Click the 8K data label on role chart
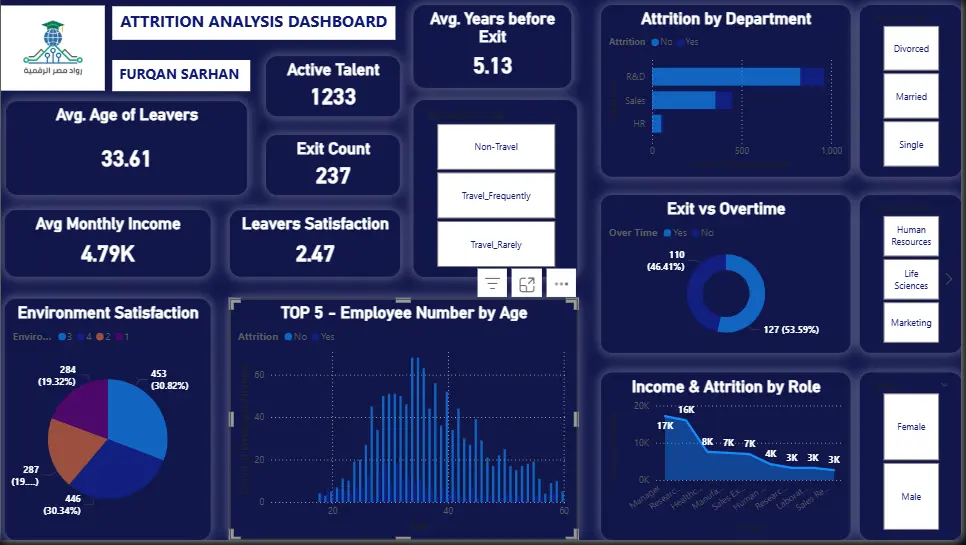Image resolution: width=966 pixels, height=545 pixels. 707,442
